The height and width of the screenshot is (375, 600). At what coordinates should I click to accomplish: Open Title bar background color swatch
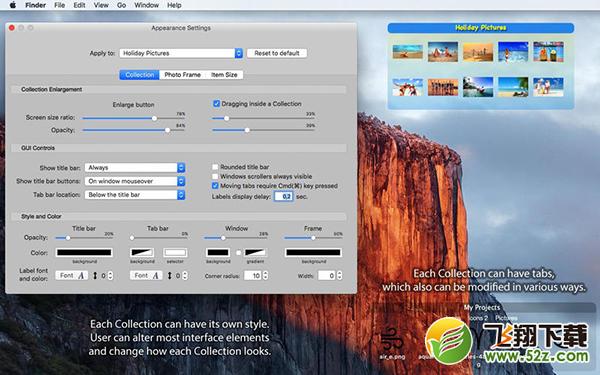(84, 253)
